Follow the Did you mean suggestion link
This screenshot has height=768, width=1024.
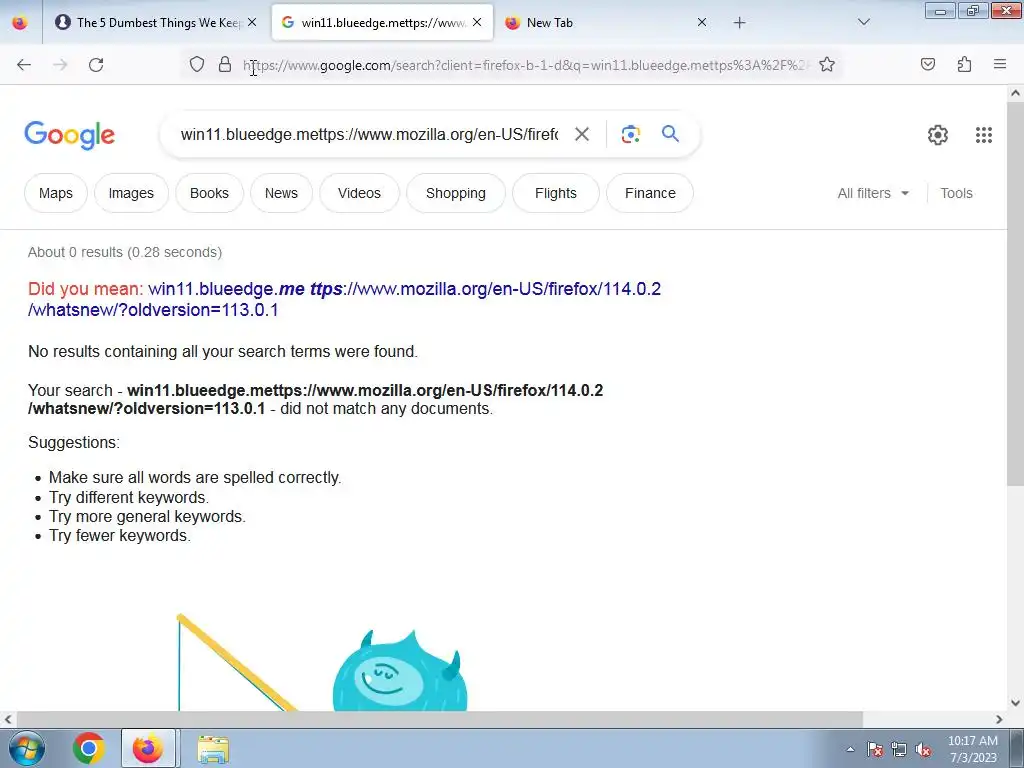pyautogui.click(x=344, y=299)
